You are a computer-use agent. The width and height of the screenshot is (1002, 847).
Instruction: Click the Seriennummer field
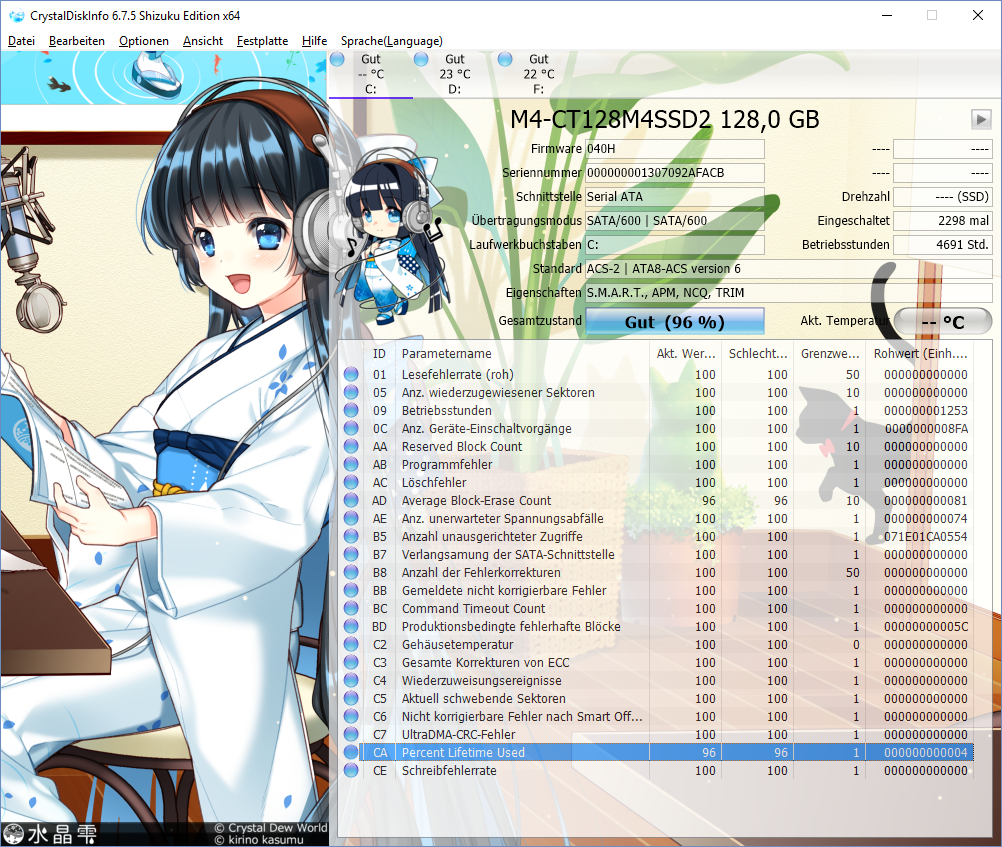pos(675,173)
